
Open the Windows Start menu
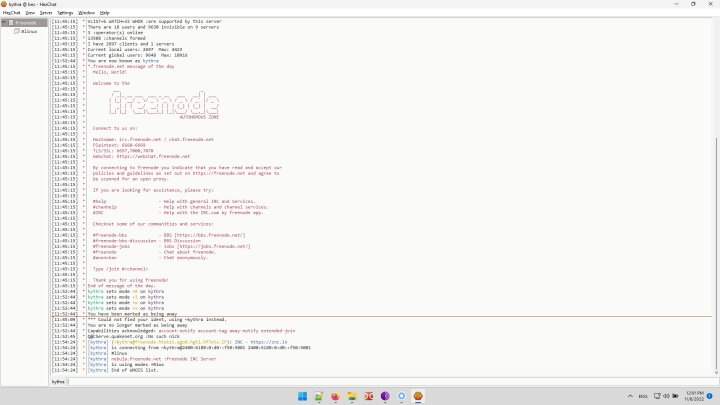(302, 396)
